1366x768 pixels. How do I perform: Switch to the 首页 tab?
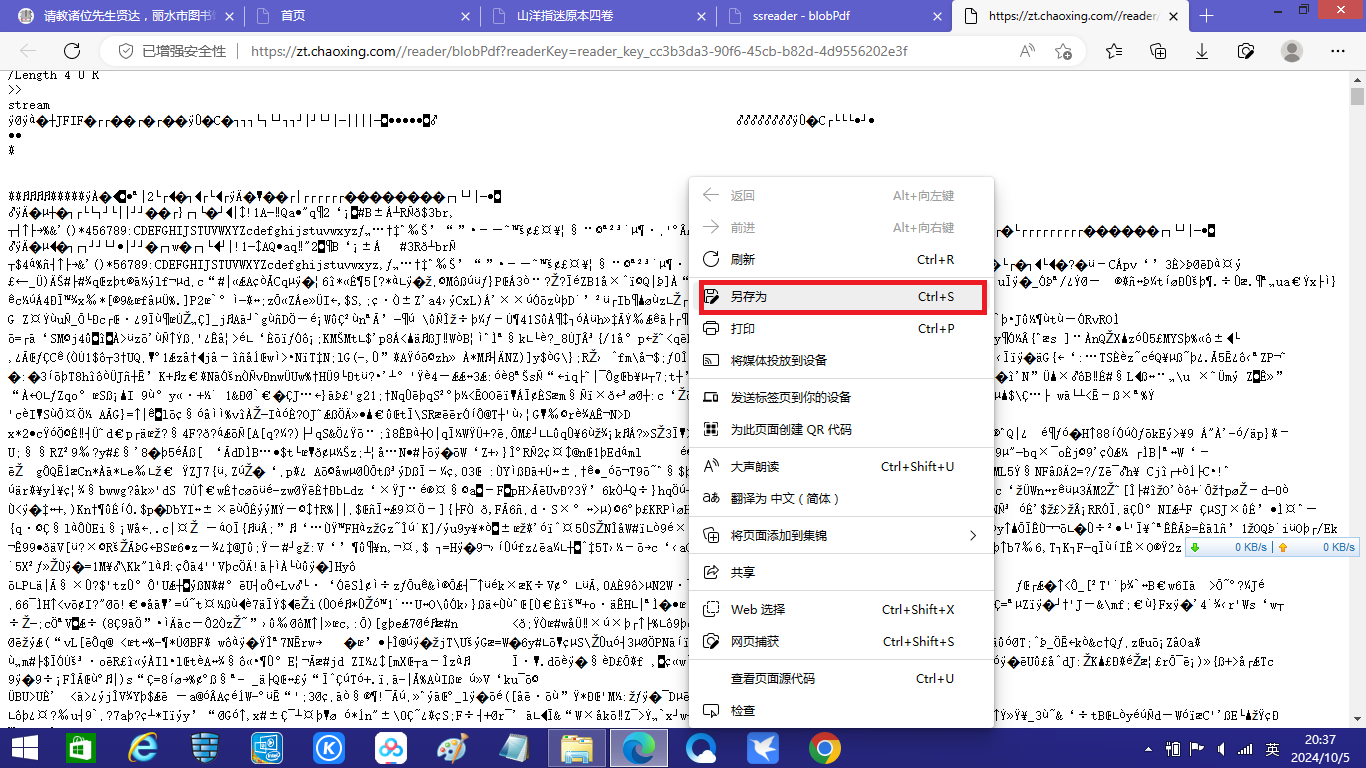[x=360, y=16]
